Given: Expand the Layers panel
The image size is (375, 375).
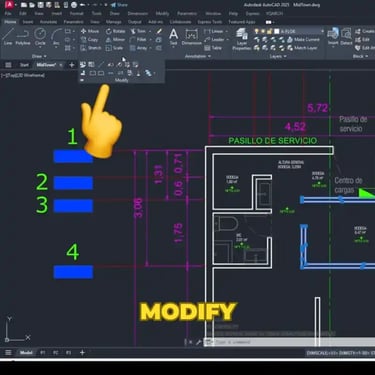Looking at the screenshot, I should tap(278, 56).
